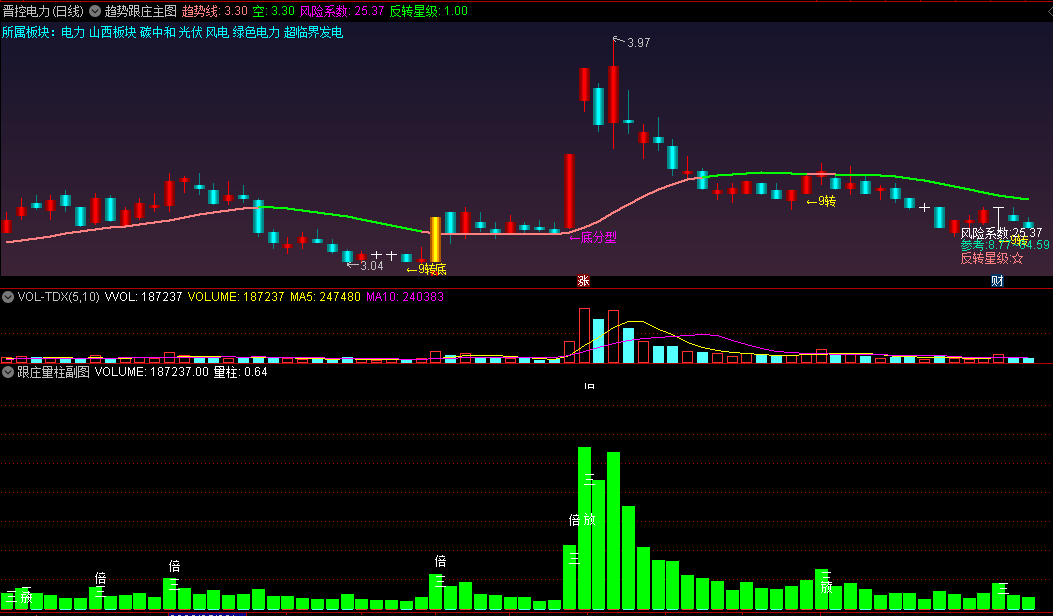The width and height of the screenshot is (1053, 616).
Task: Open the 碳中和 sector link
Action: pos(157,32)
